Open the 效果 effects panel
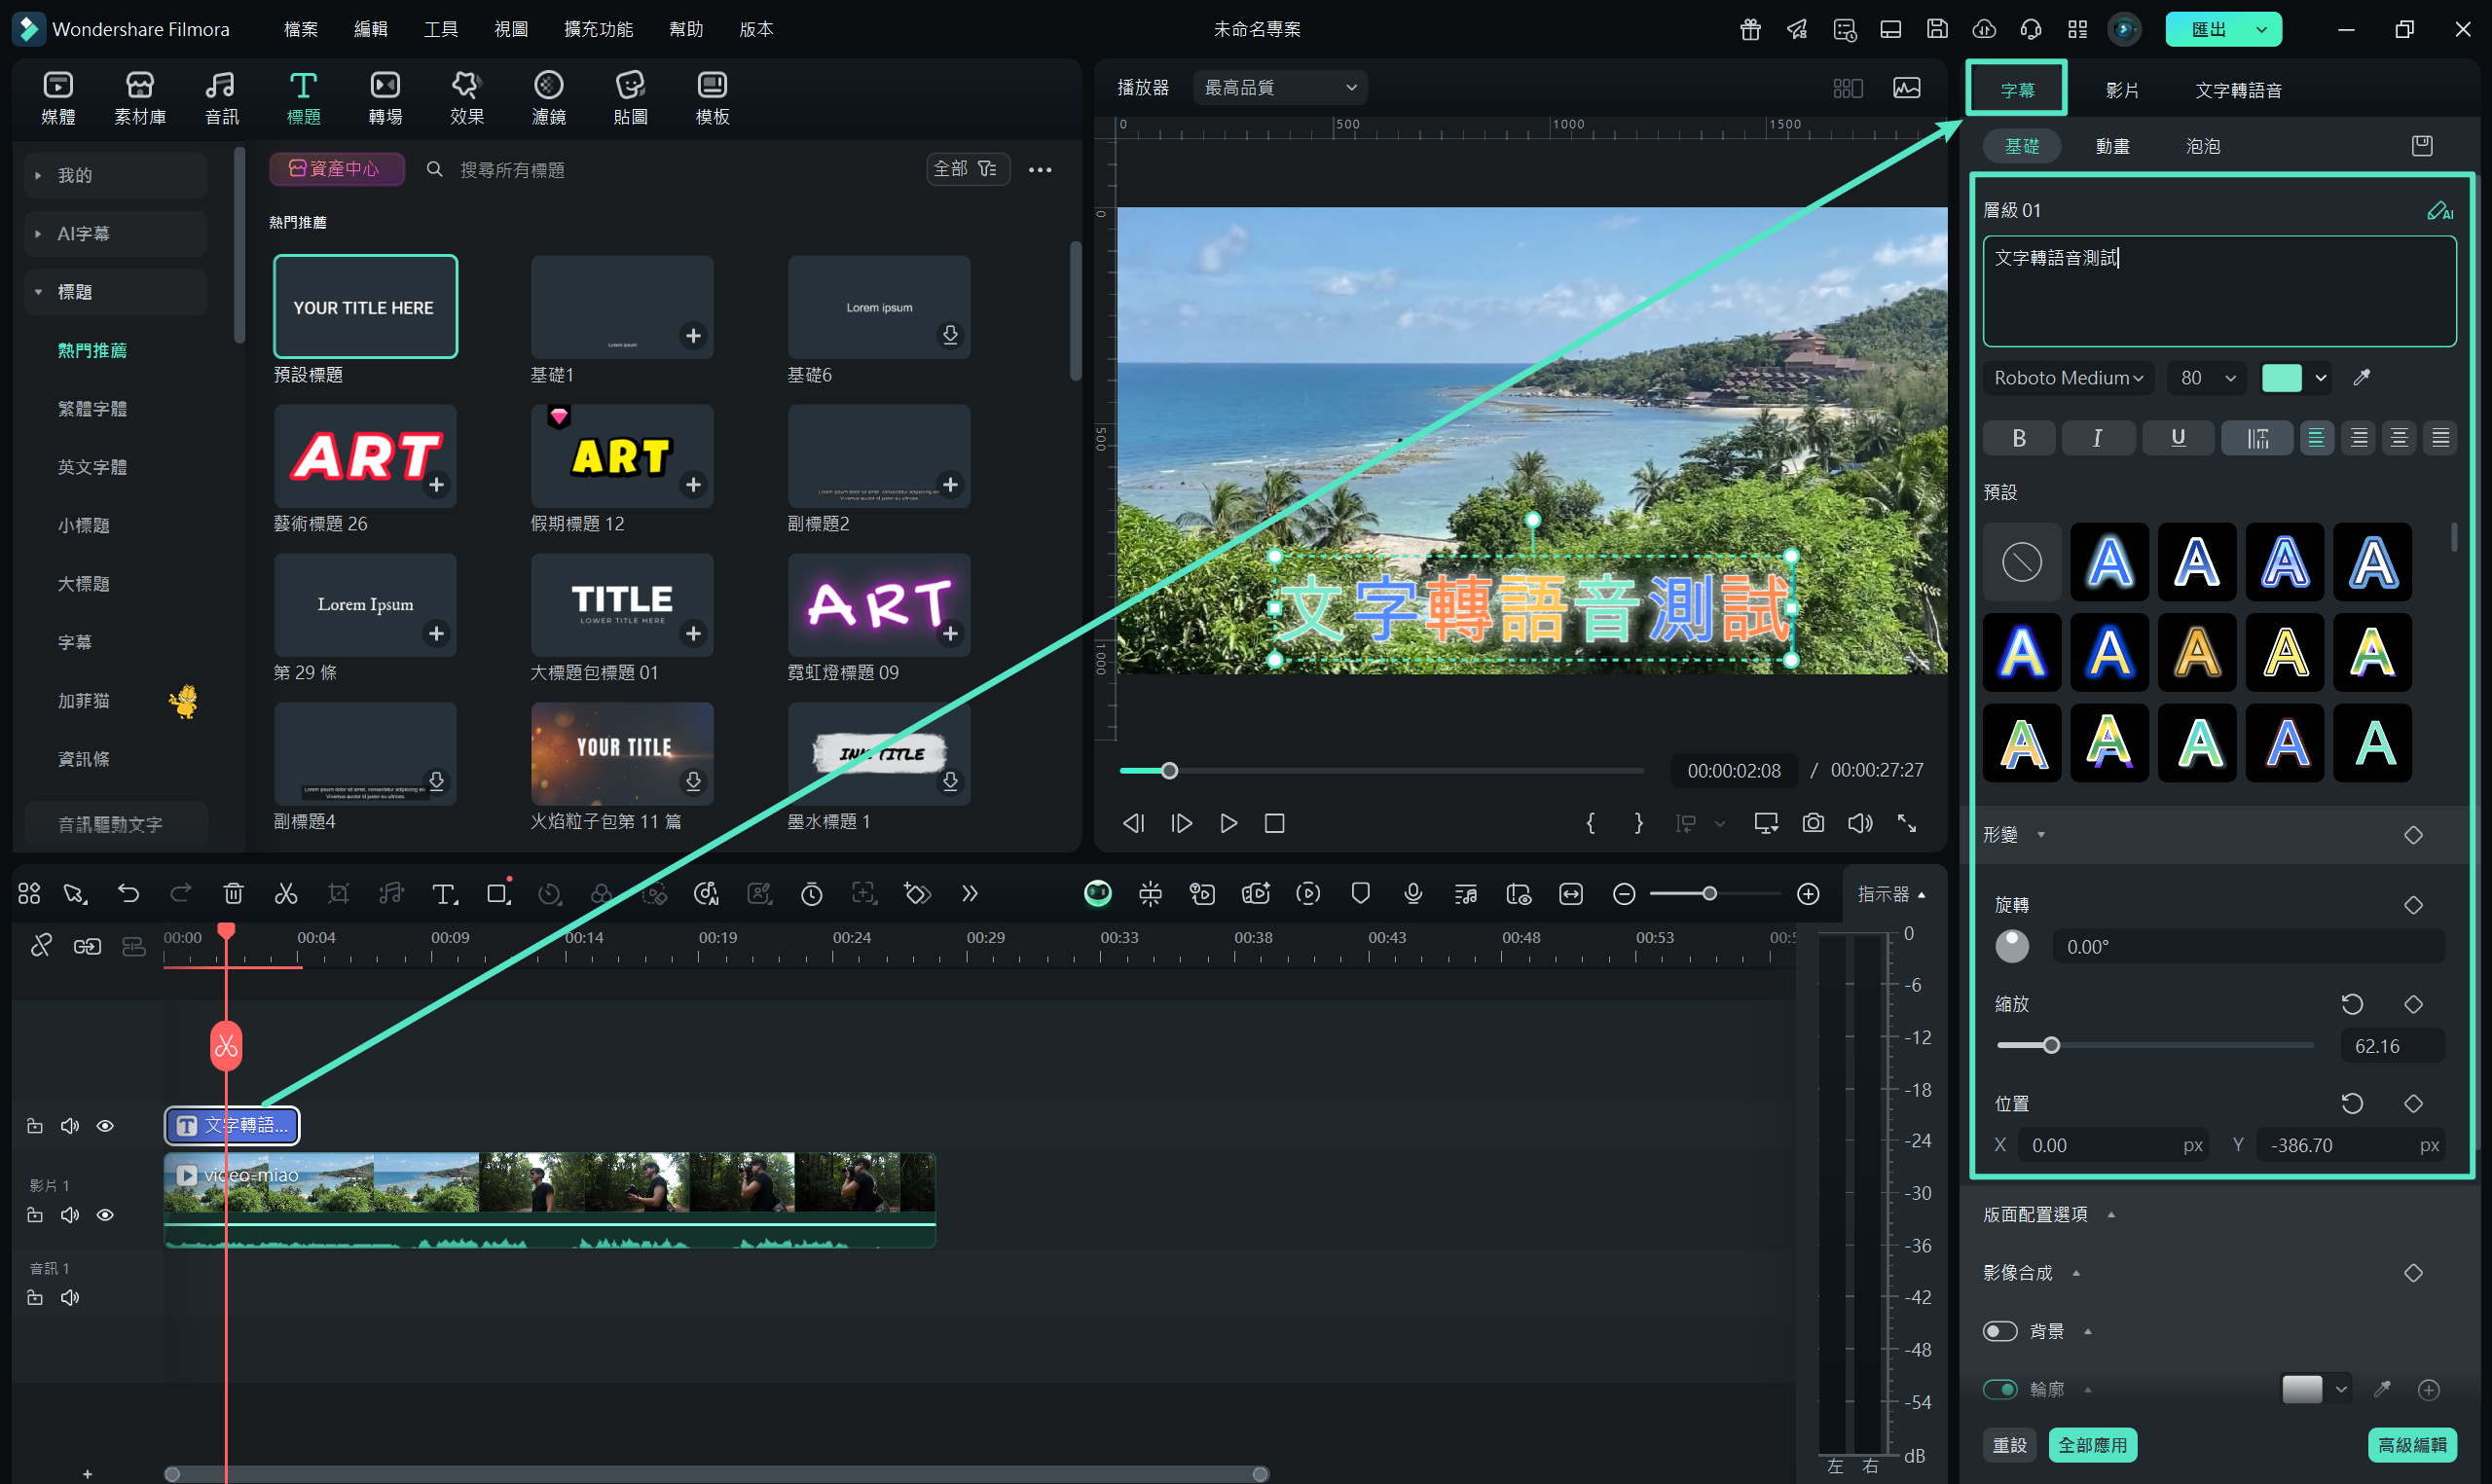2492x1484 pixels. click(x=467, y=98)
